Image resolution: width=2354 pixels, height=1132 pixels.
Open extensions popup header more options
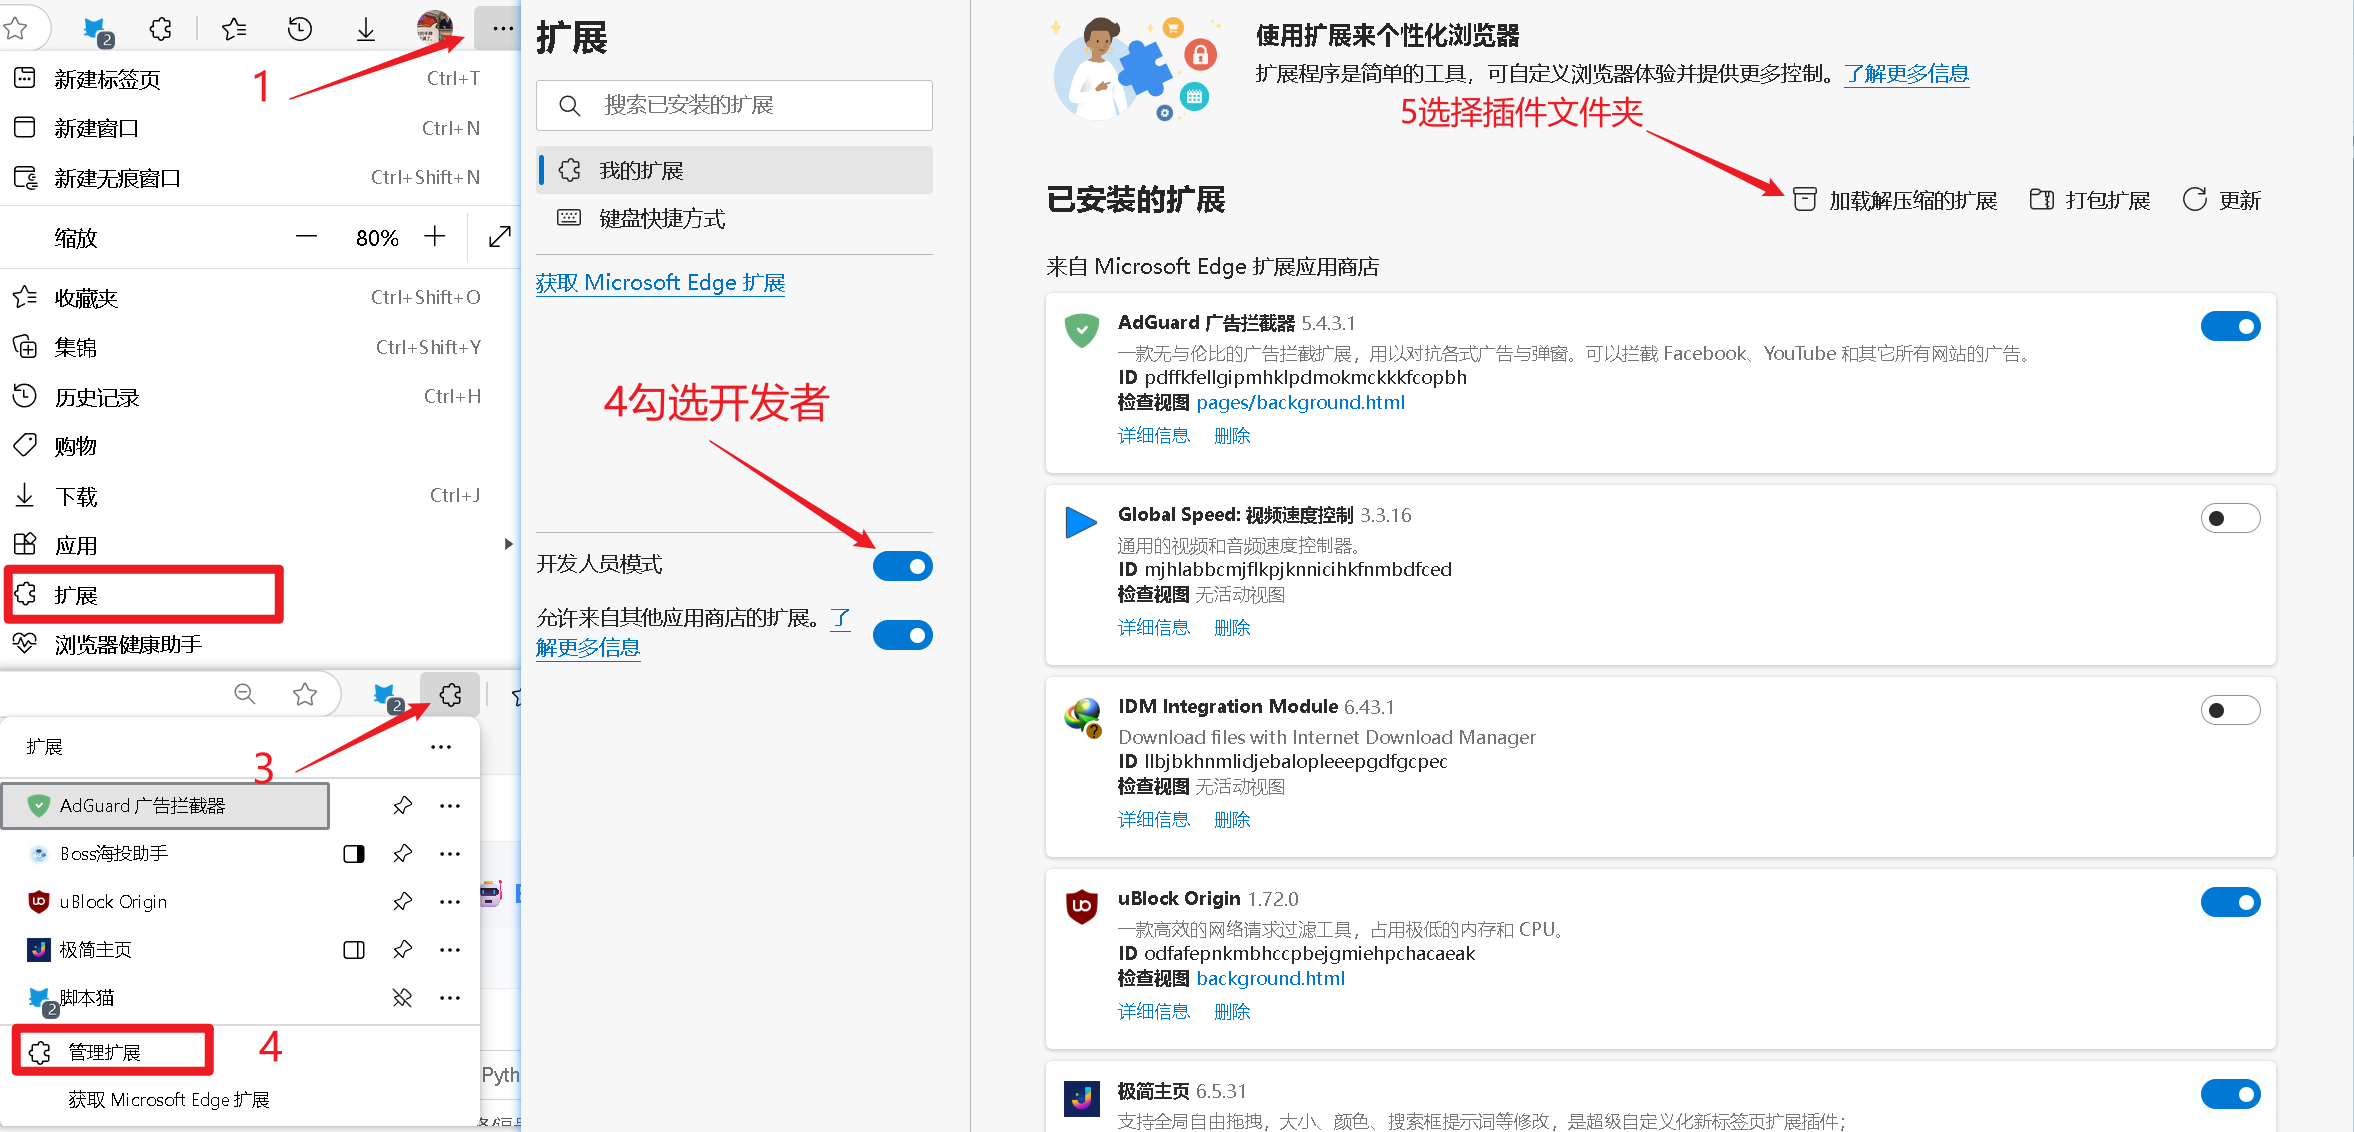441,747
